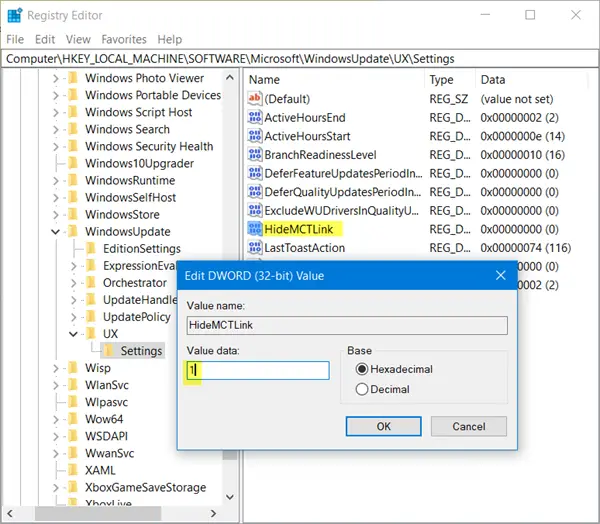Click the Value data input field
600x524 pixels.
(x=258, y=371)
